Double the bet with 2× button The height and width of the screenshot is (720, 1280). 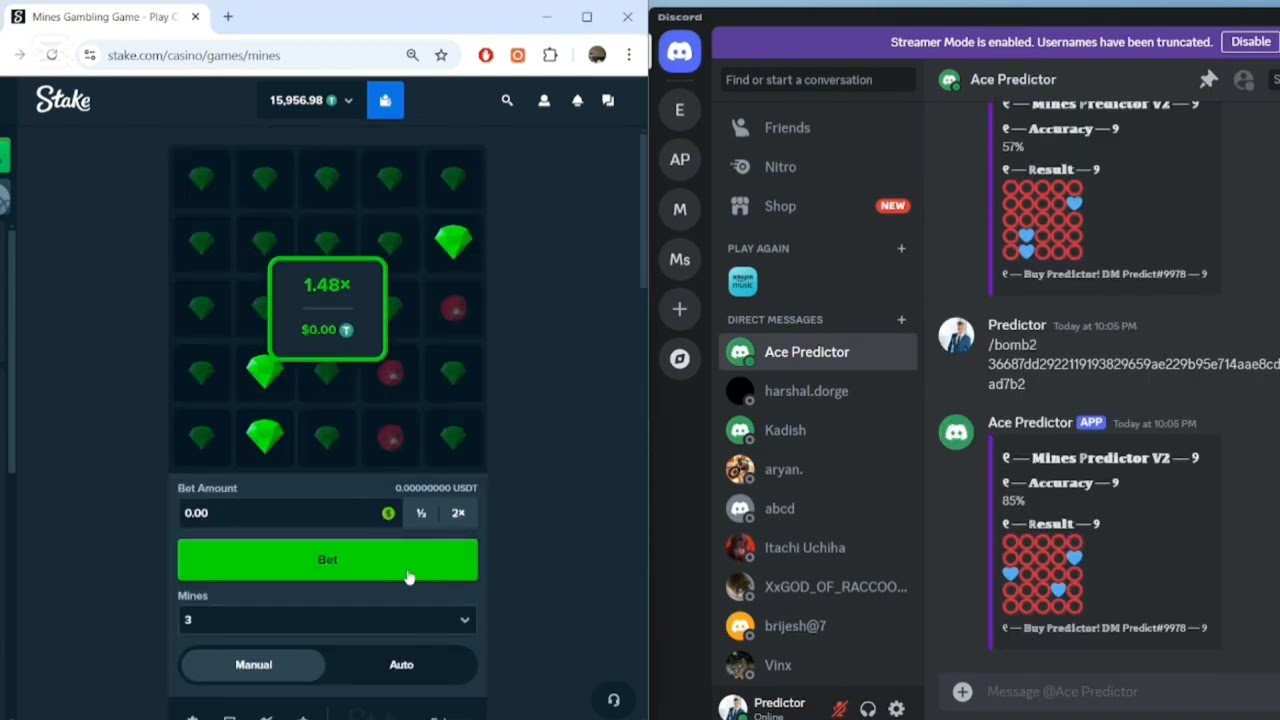pyautogui.click(x=458, y=513)
